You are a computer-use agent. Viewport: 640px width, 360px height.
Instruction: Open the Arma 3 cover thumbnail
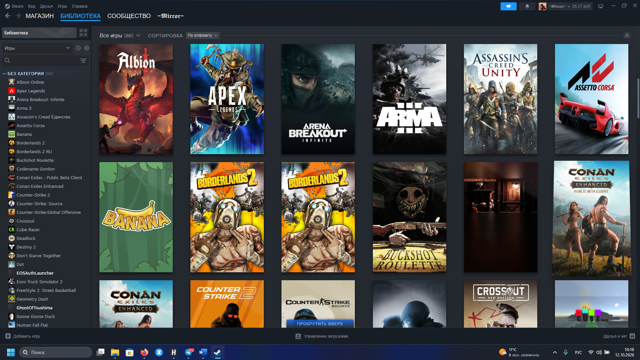pyautogui.click(x=409, y=99)
